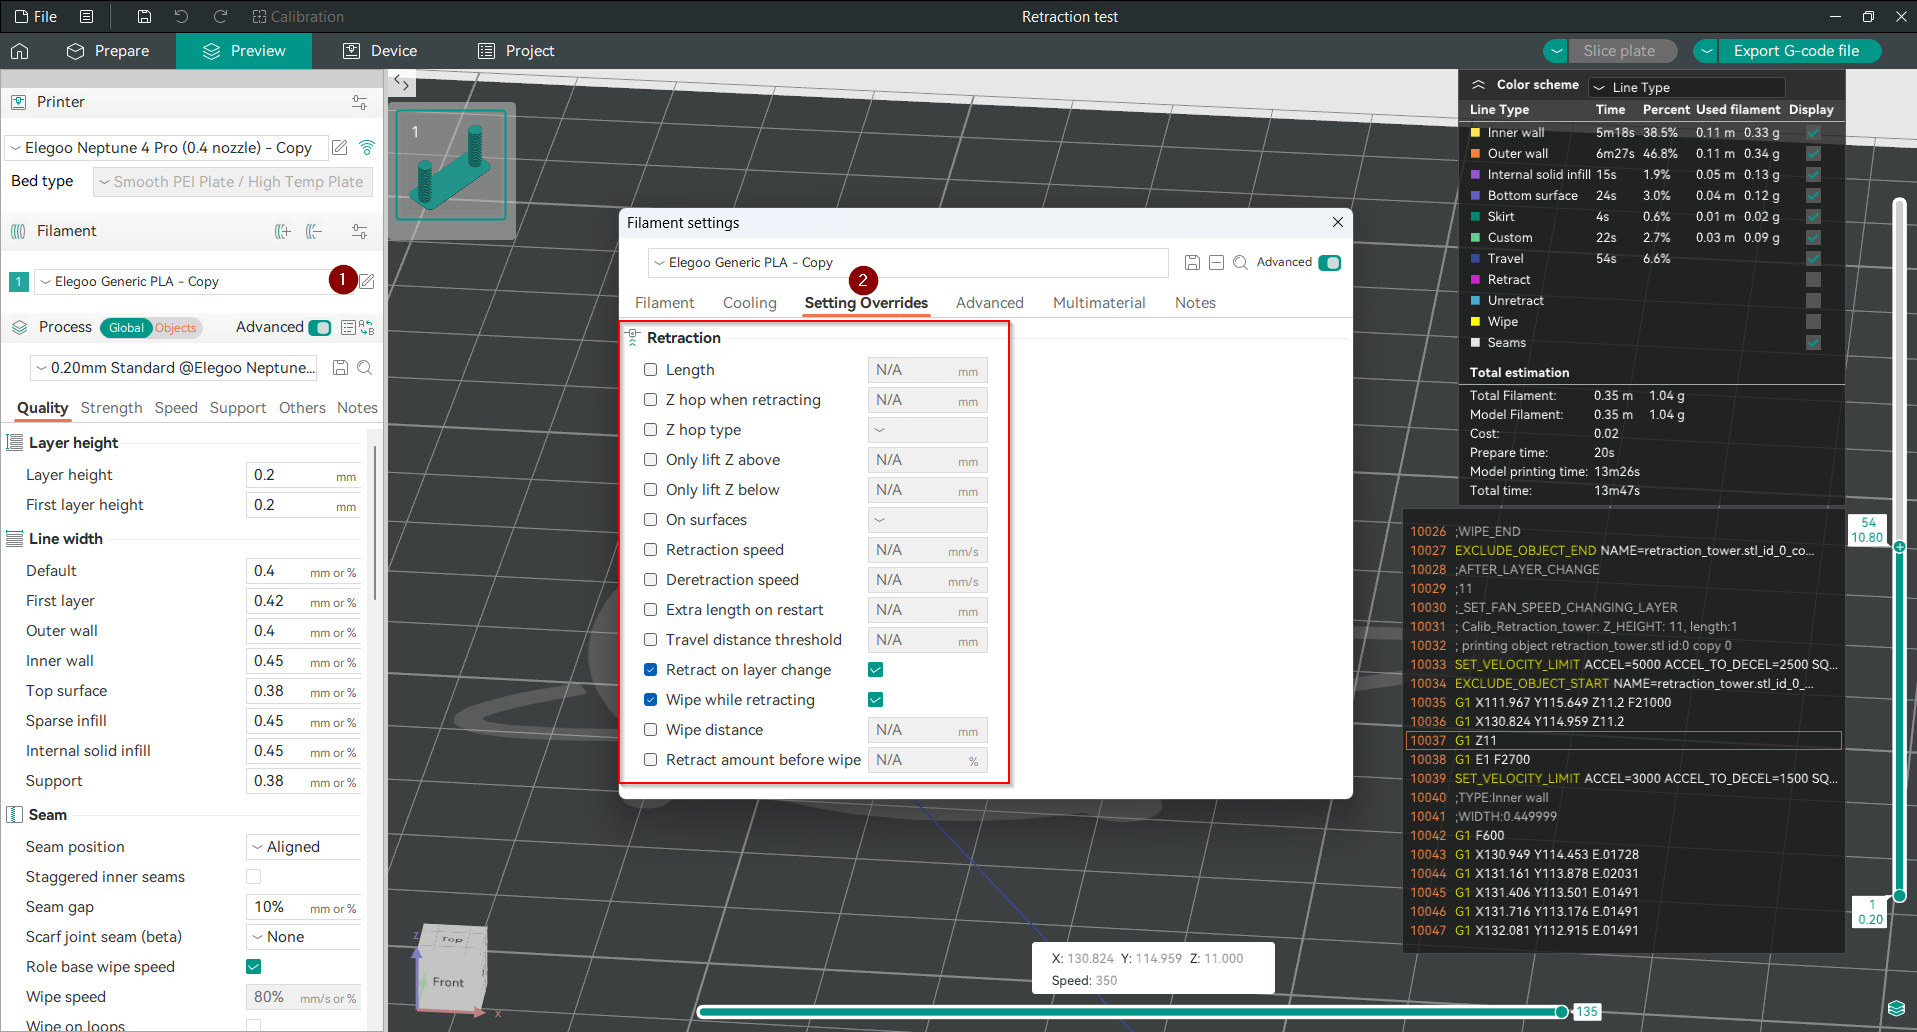Screen dimensions: 1917x1032
Task: Open the Multimaterial tab in Filament settings
Action: (x=1099, y=303)
